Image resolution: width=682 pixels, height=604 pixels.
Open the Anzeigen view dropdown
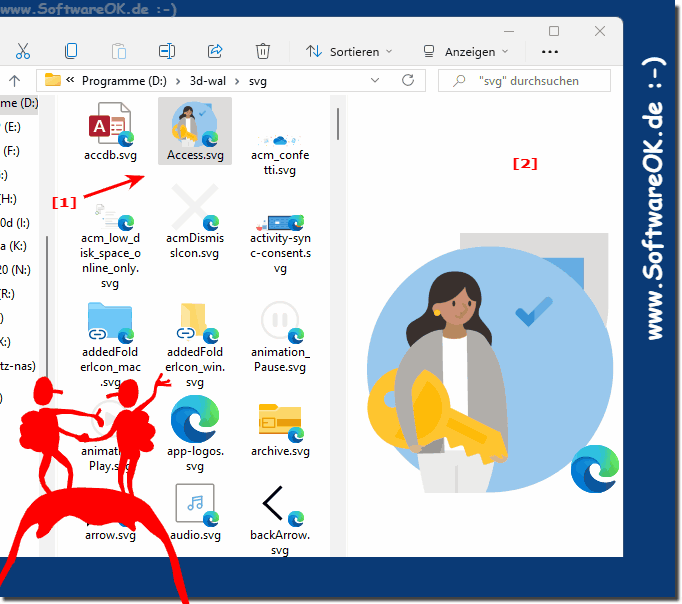(466, 52)
